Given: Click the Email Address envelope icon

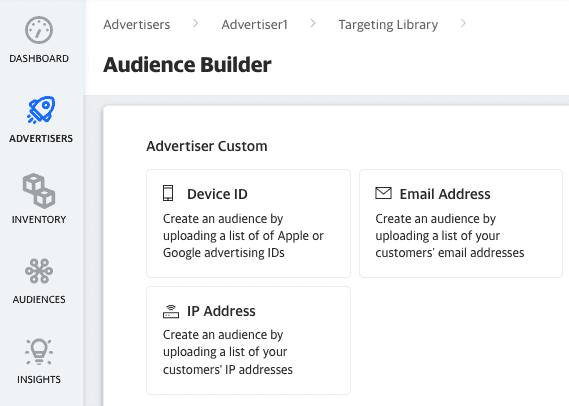Looking at the screenshot, I should pyautogui.click(x=383, y=193).
